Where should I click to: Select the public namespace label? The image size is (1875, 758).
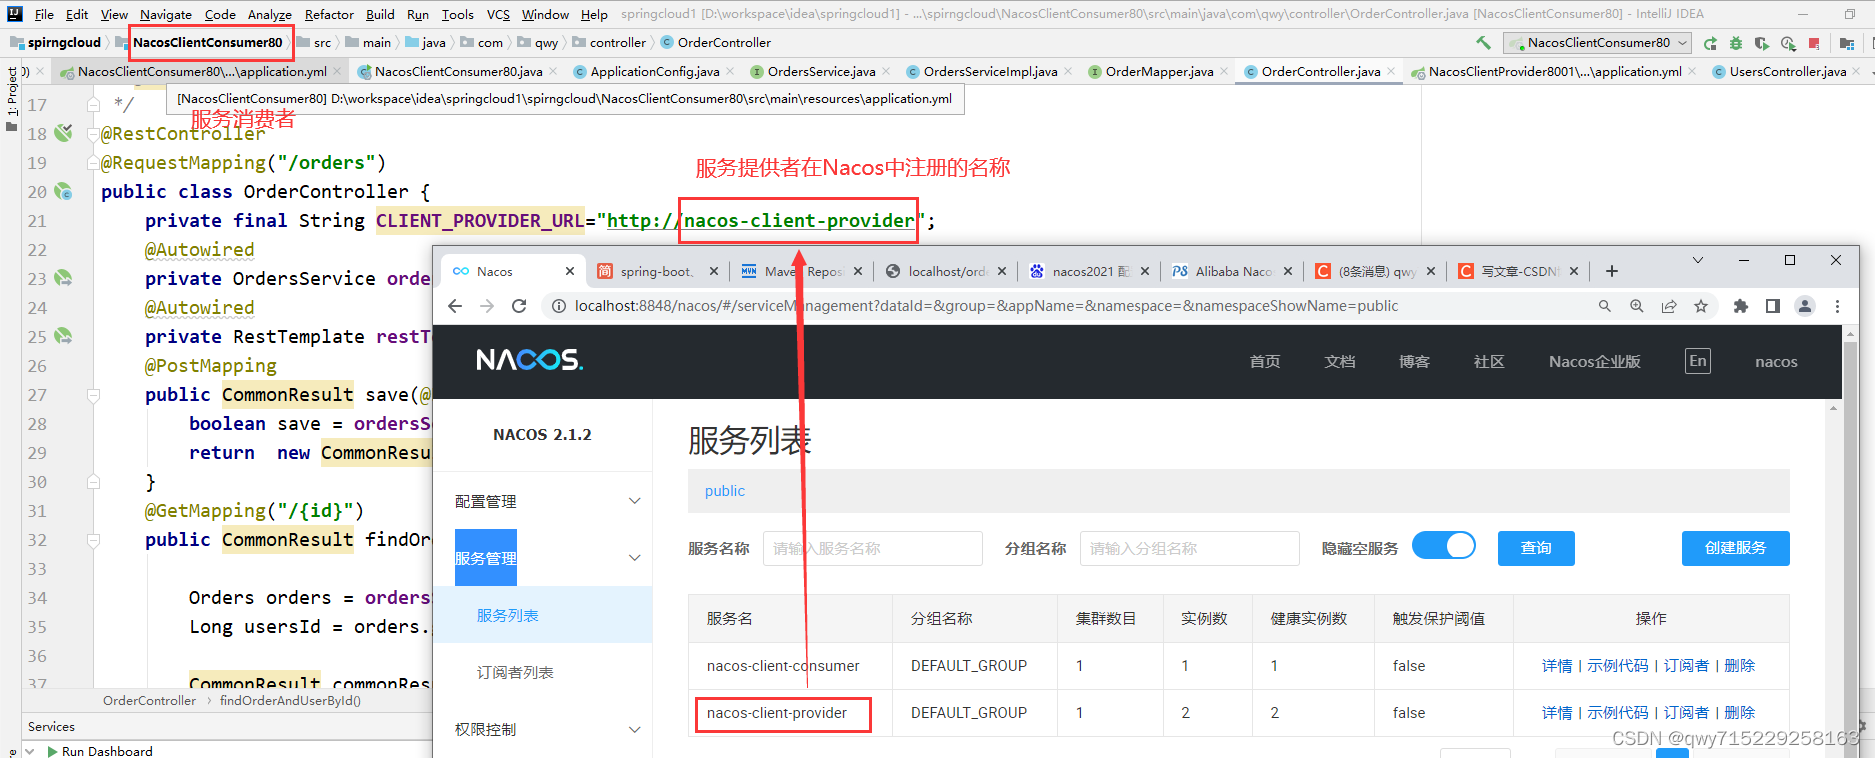pos(725,491)
